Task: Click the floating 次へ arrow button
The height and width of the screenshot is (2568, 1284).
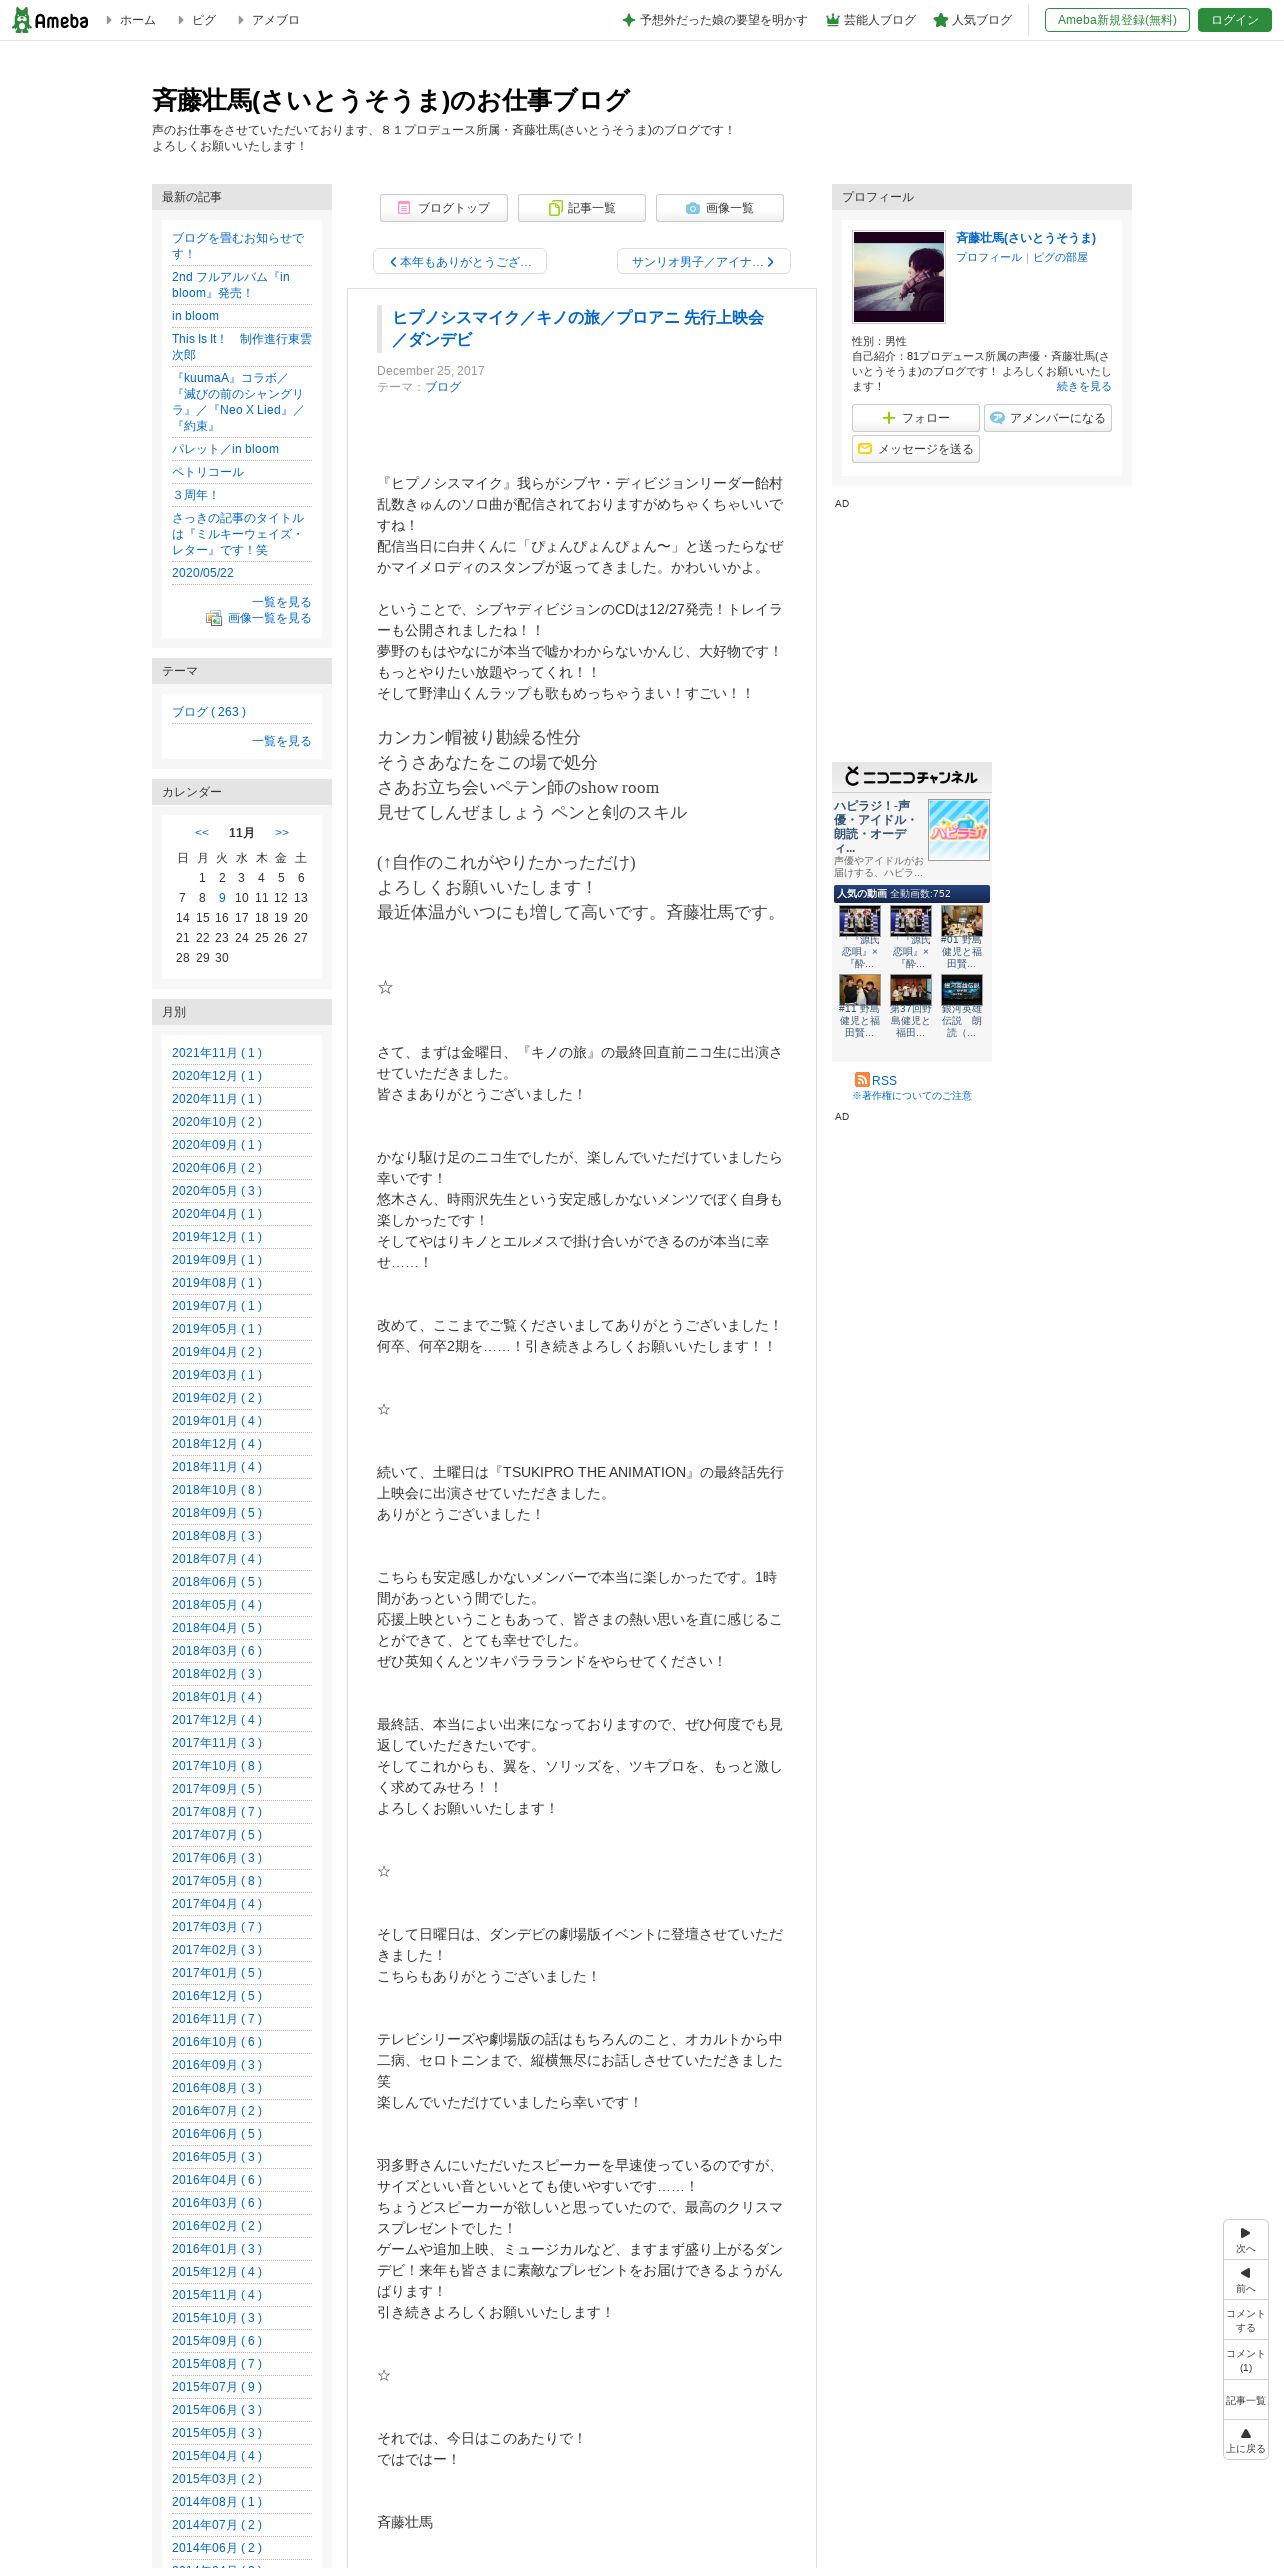Action: (1245, 2240)
